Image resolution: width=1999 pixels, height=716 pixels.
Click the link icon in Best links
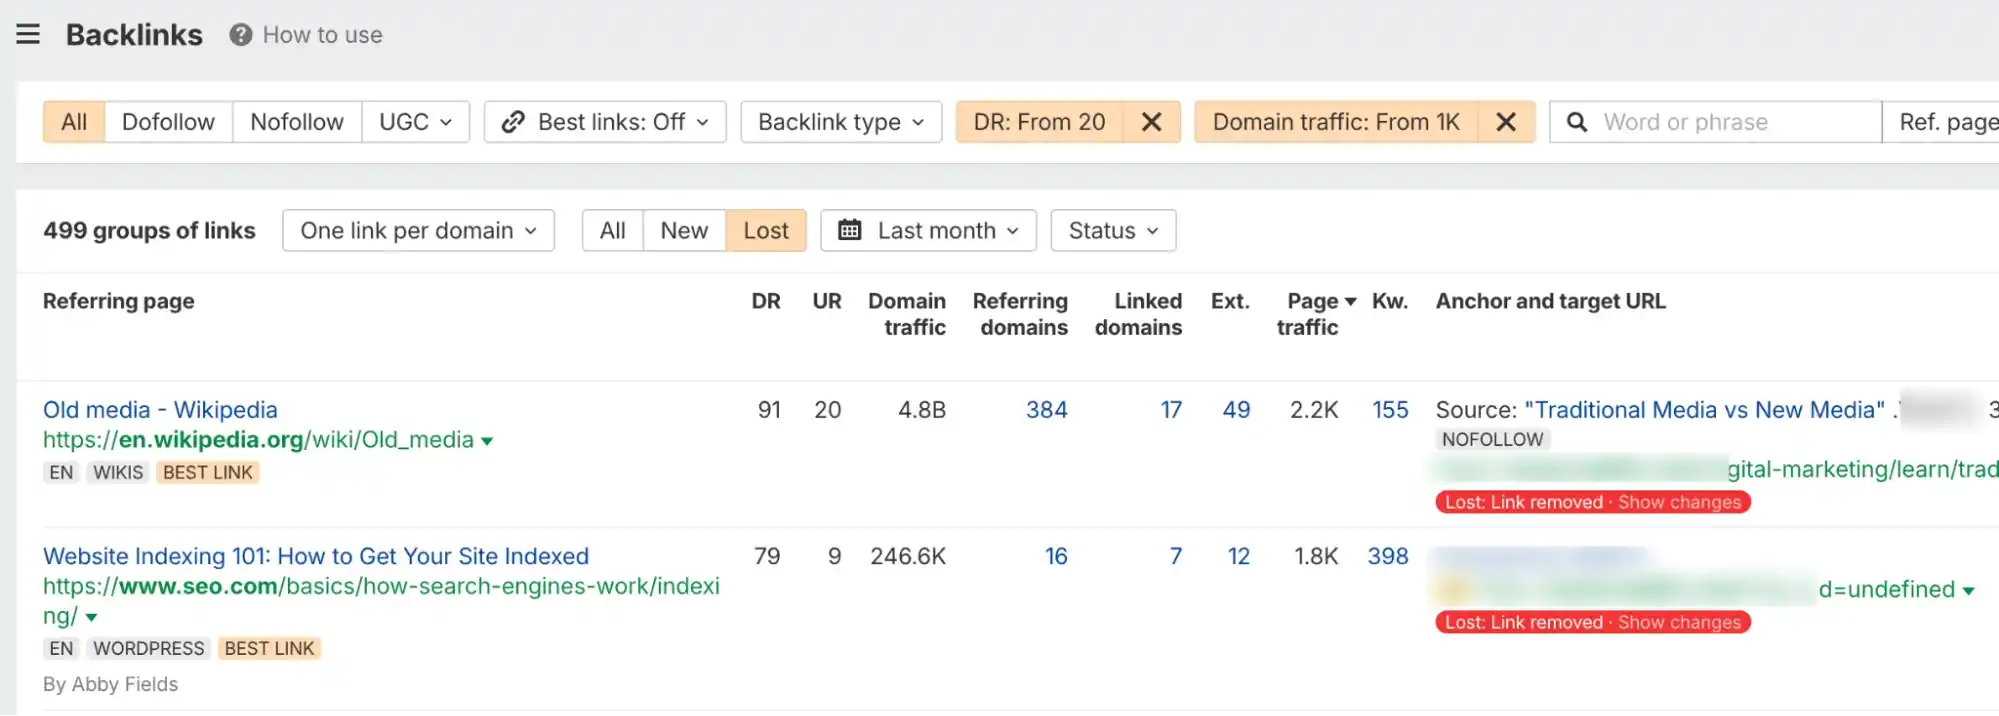click(x=513, y=122)
